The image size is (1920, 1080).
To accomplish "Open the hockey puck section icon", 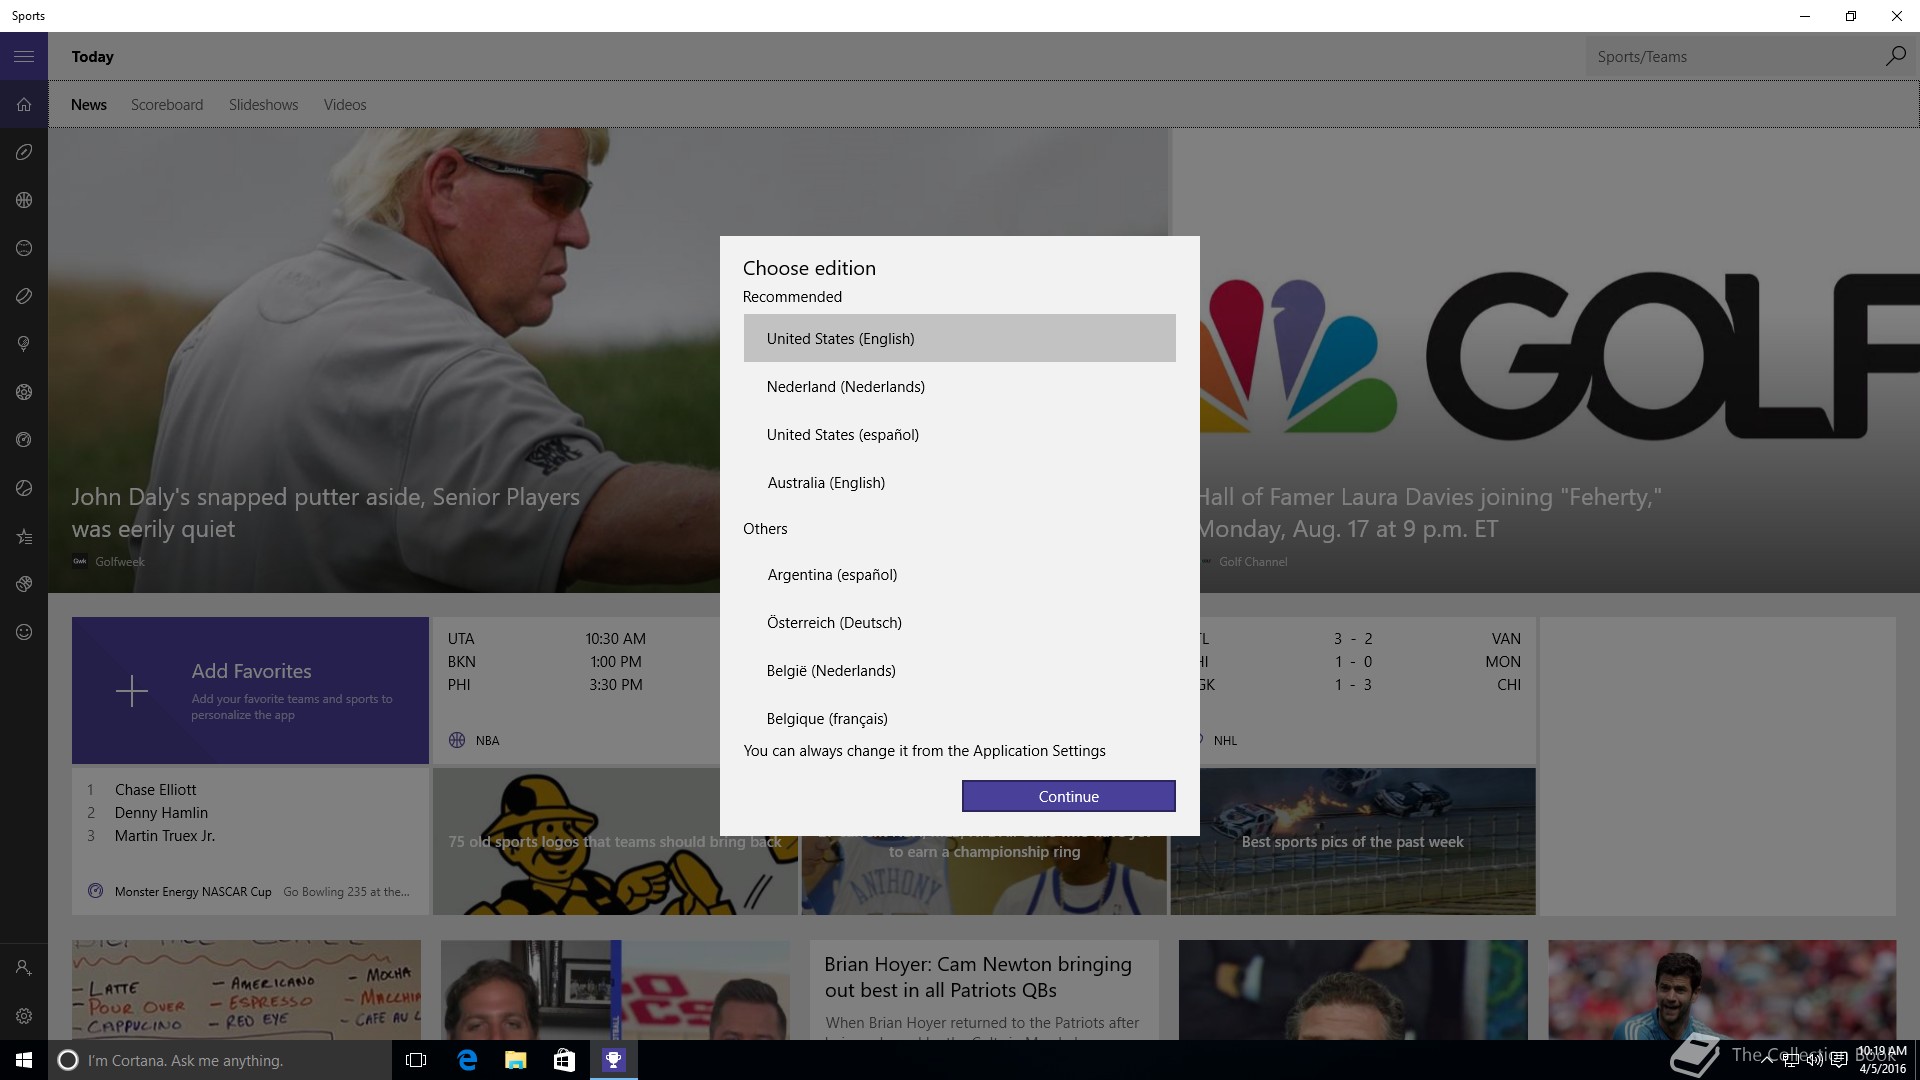I will click(24, 296).
